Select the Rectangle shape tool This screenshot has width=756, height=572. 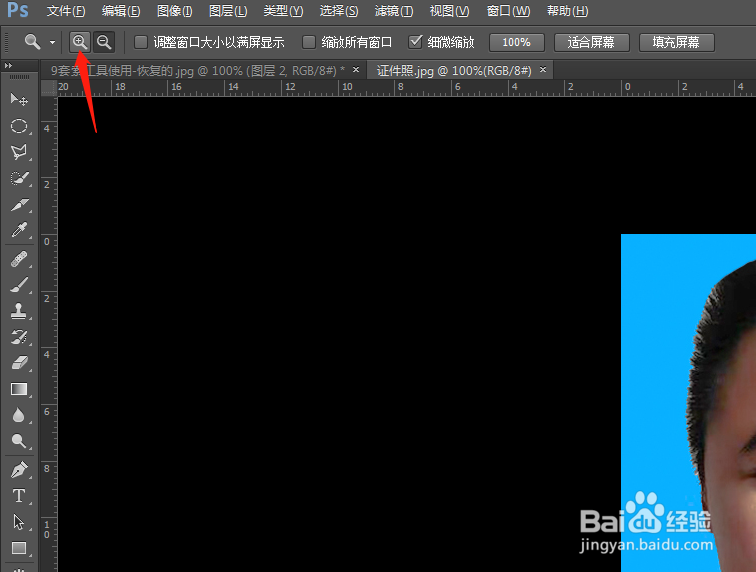pyautogui.click(x=19, y=548)
